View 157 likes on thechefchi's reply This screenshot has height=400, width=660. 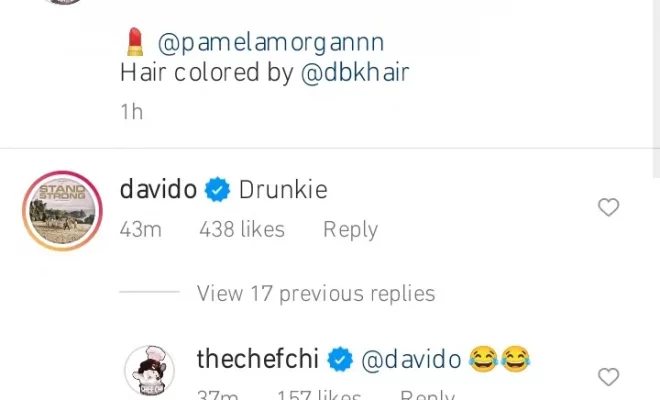pyautogui.click(x=319, y=395)
